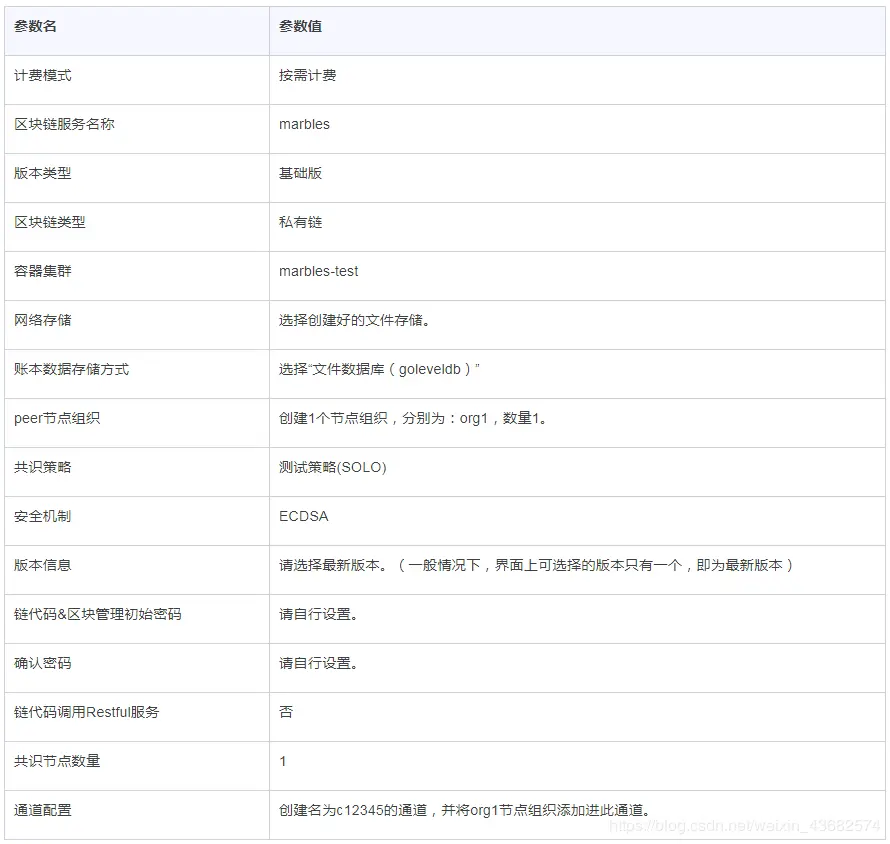Click the 确认密码 label
Screen dimensions: 890x844
point(43,663)
